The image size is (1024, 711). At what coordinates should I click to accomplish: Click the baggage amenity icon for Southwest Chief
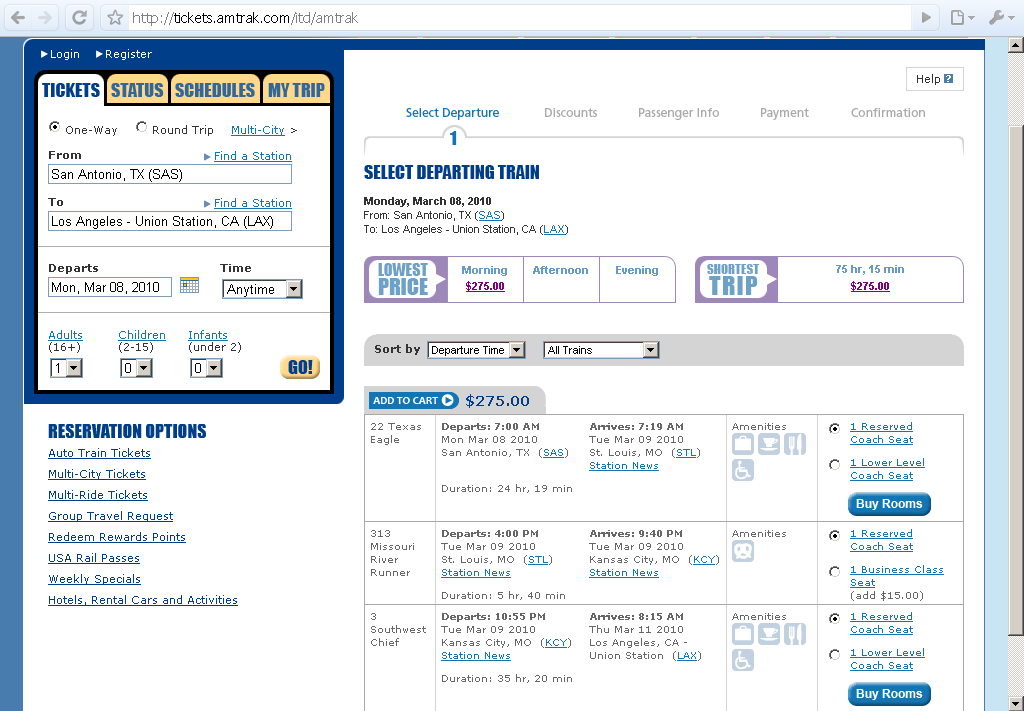(743, 634)
